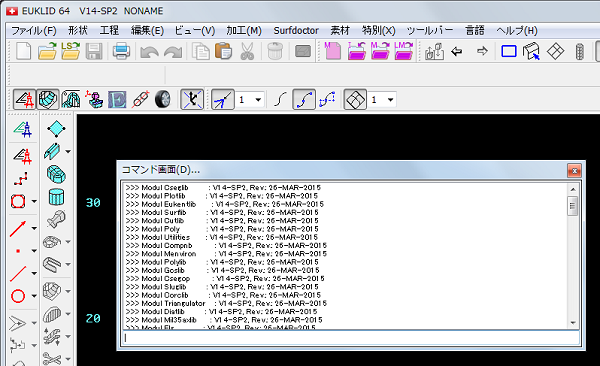The width and height of the screenshot is (600, 366).
Task: Click the command window scrollbar down arrow
Action: pos(573,323)
